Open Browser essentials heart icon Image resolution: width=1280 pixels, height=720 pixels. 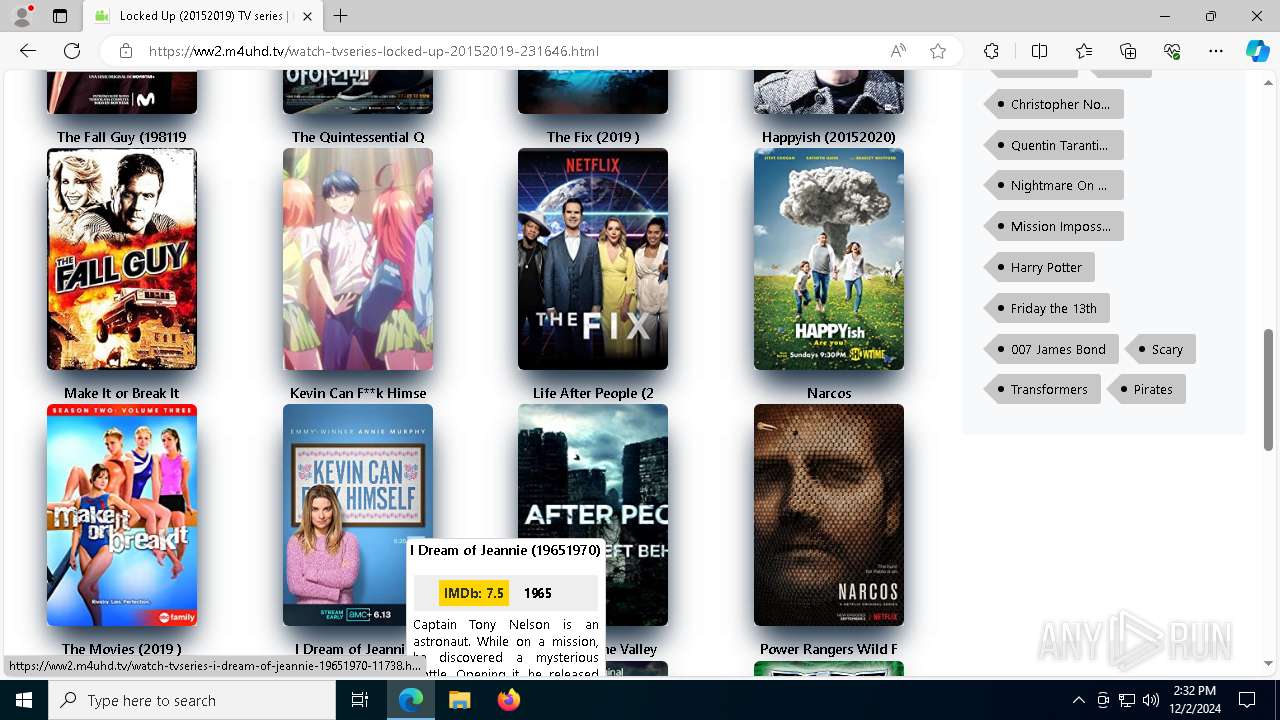[x=1172, y=51]
